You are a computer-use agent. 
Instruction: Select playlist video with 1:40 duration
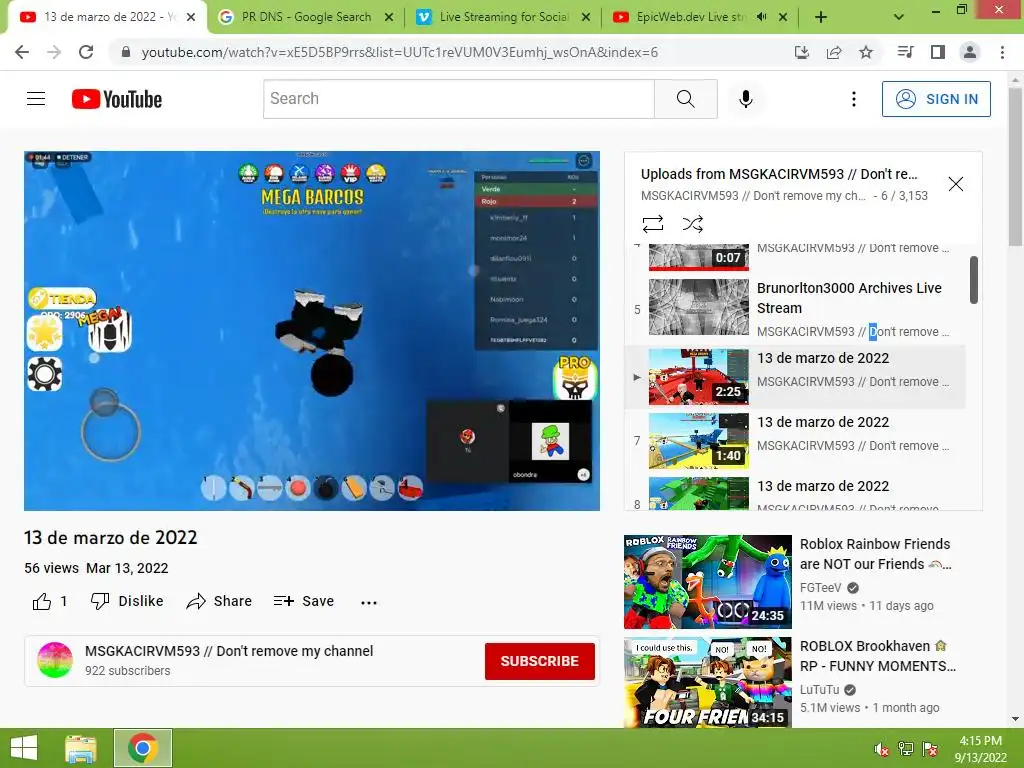click(795, 440)
